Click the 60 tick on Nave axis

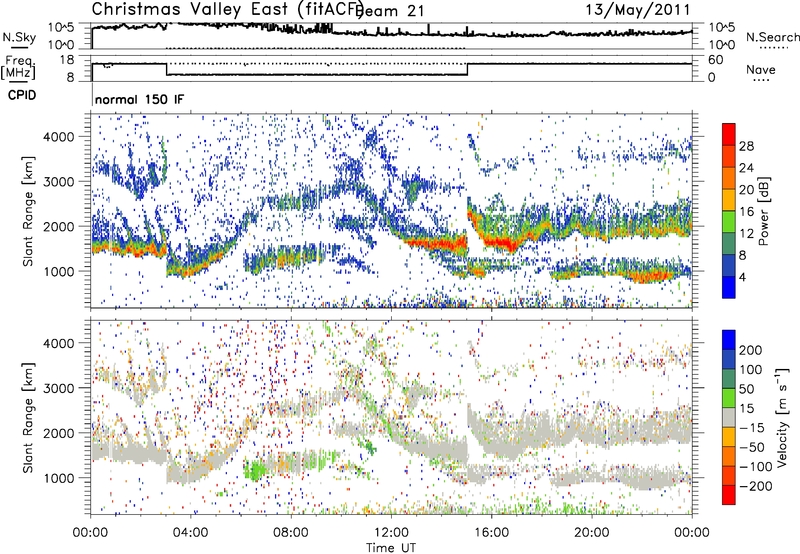(x=715, y=60)
